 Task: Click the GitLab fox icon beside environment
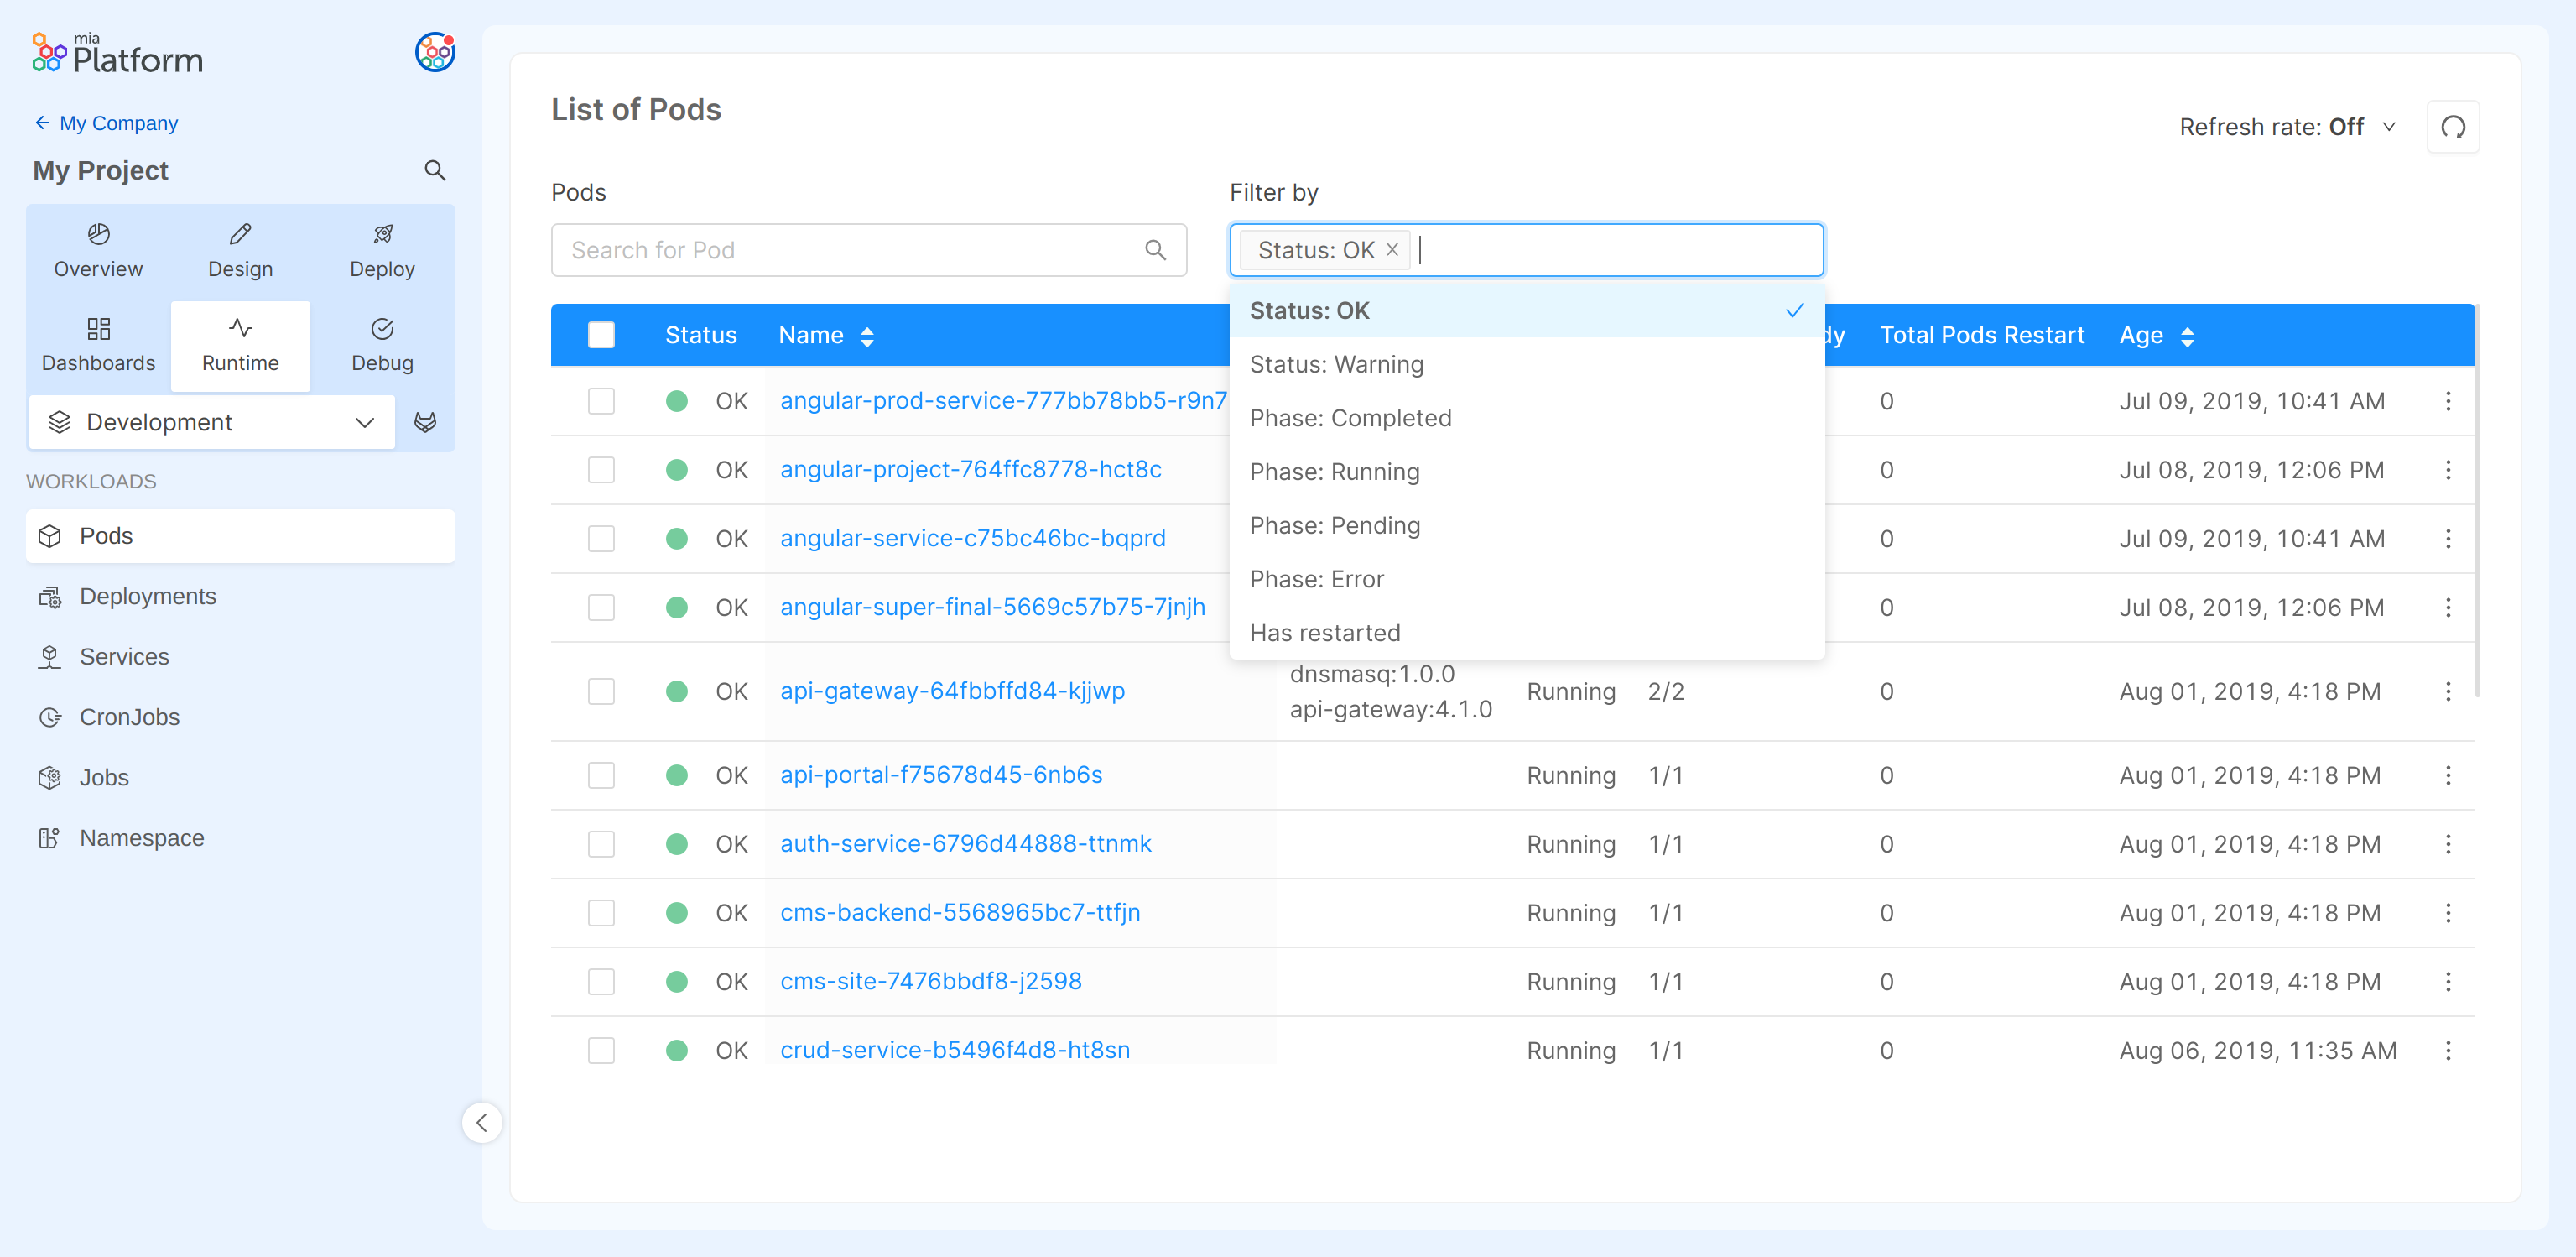click(425, 422)
